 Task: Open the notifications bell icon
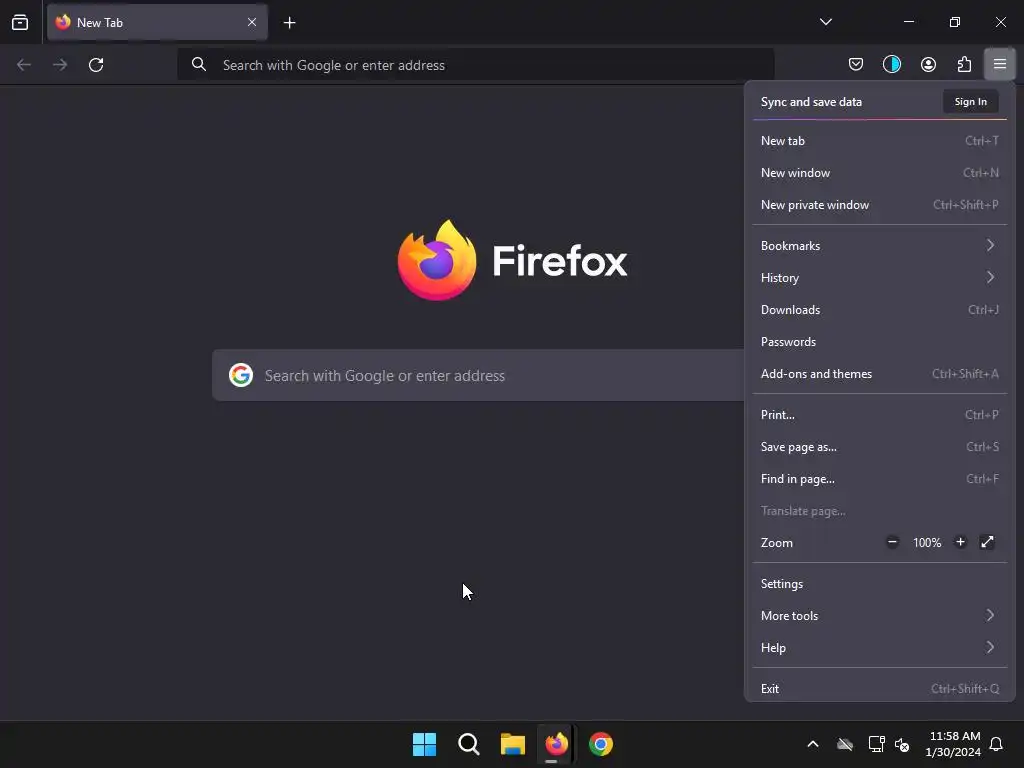tap(997, 744)
